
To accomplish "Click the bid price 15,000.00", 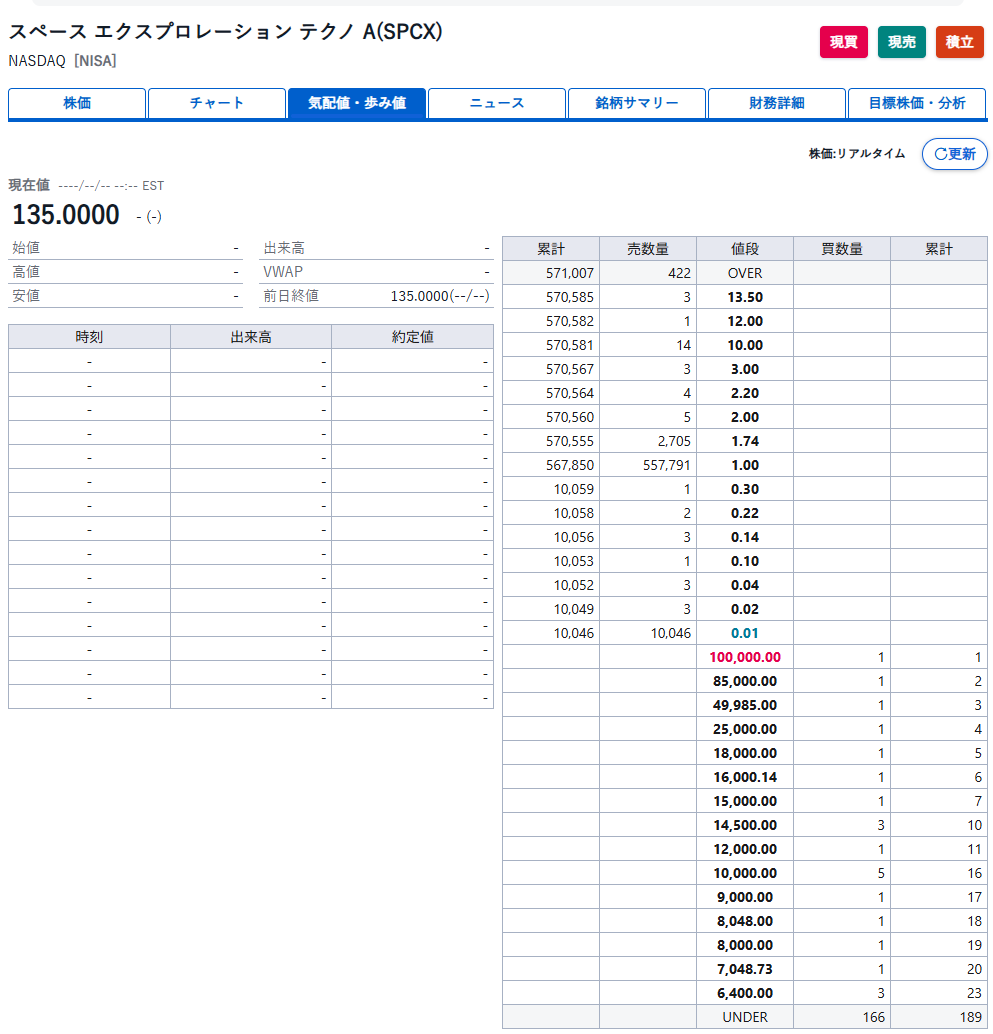I will (x=745, y=801).
